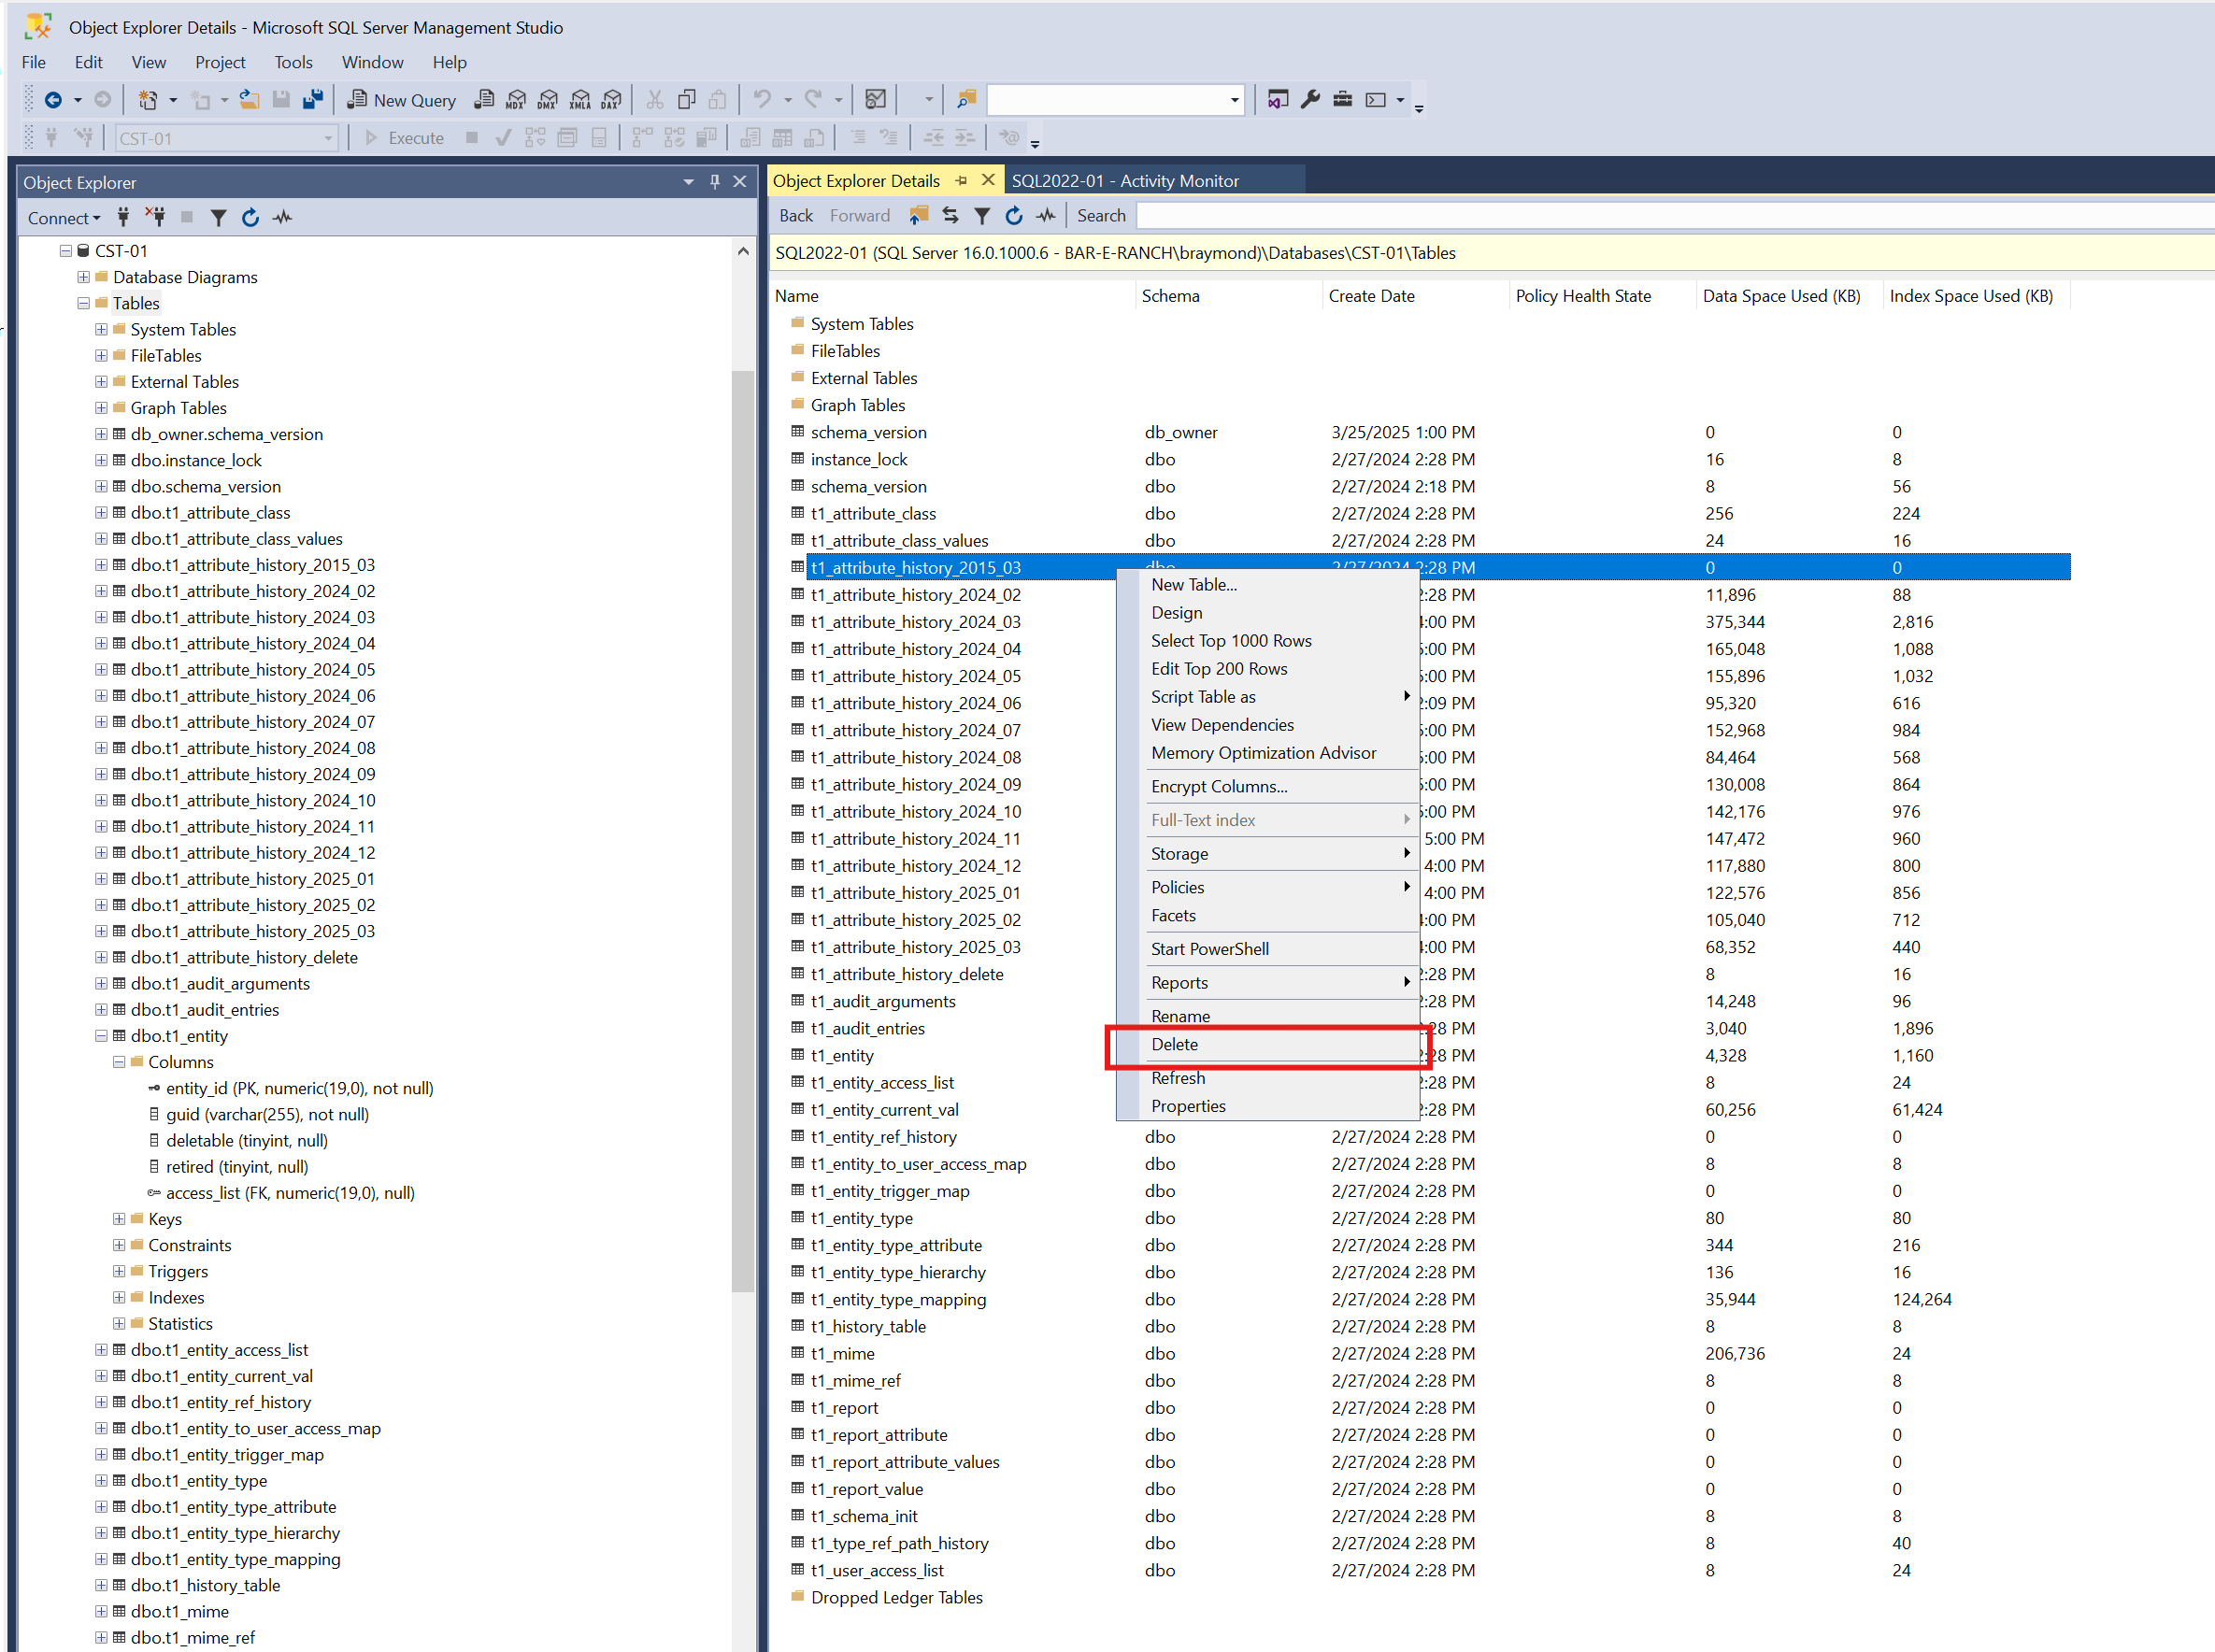Pin the Object Explorer panel
Screen dimensions: 2215x1652
coord(715,181)
